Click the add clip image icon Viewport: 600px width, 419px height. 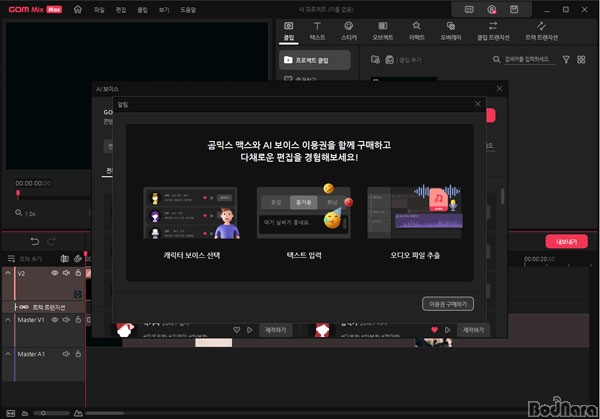pyautogui.click(x=390, y=60)
